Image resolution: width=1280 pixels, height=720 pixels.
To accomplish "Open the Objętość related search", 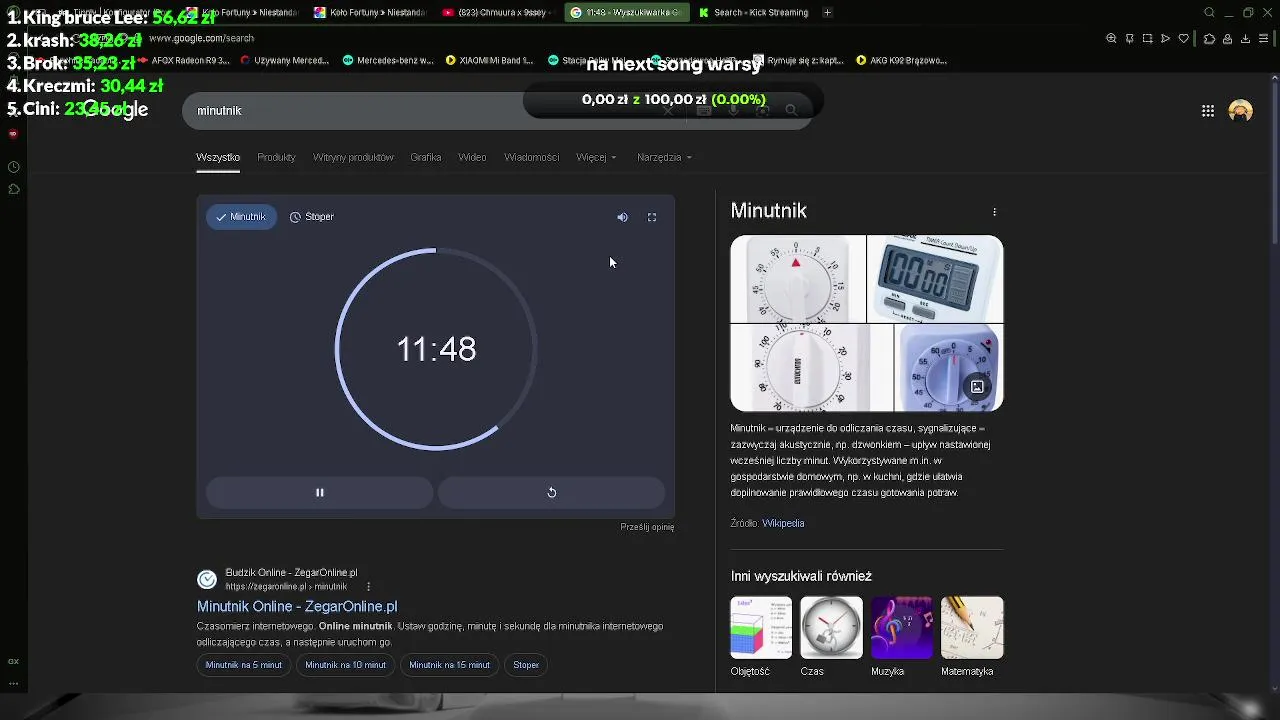I will [761, 637].
